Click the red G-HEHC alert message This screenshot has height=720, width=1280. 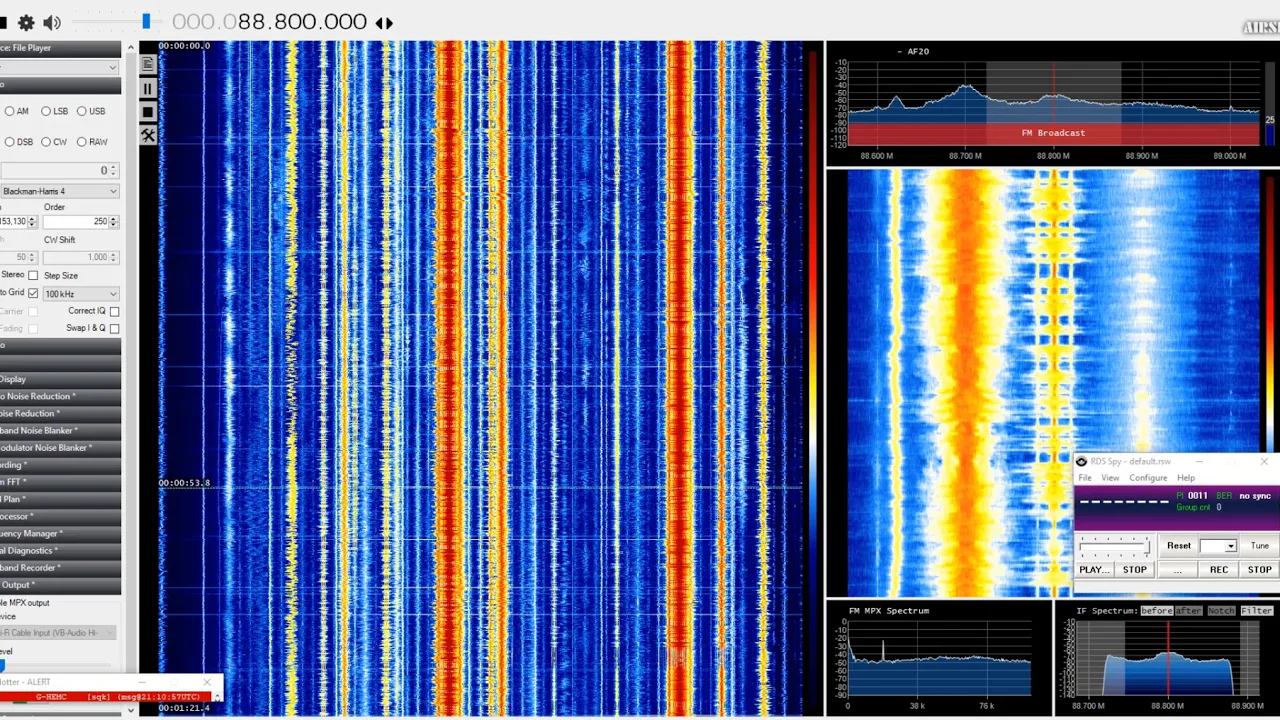(x=105, y=696)
